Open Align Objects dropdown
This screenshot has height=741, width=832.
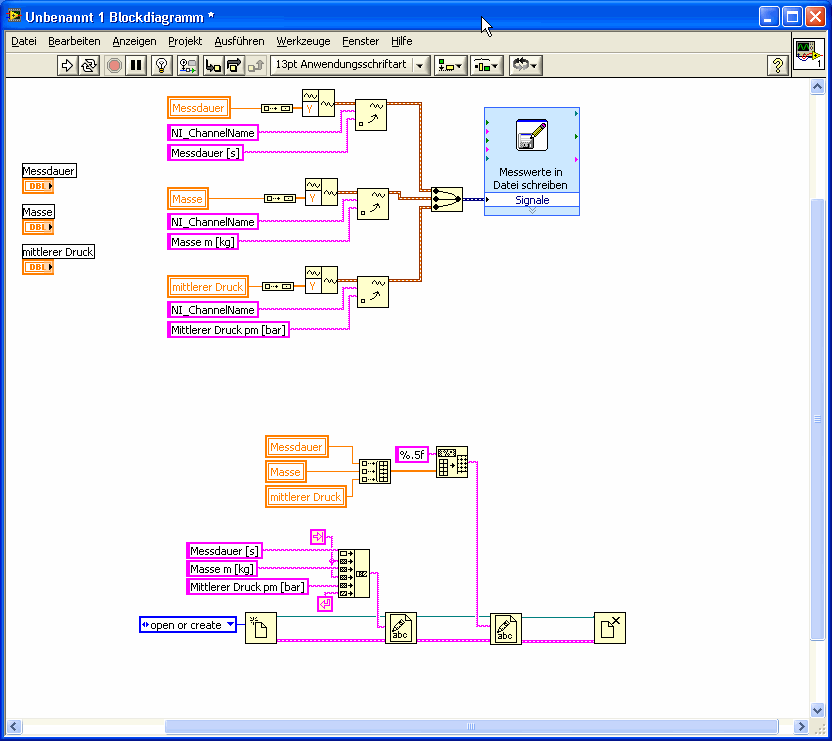[450, 65]
